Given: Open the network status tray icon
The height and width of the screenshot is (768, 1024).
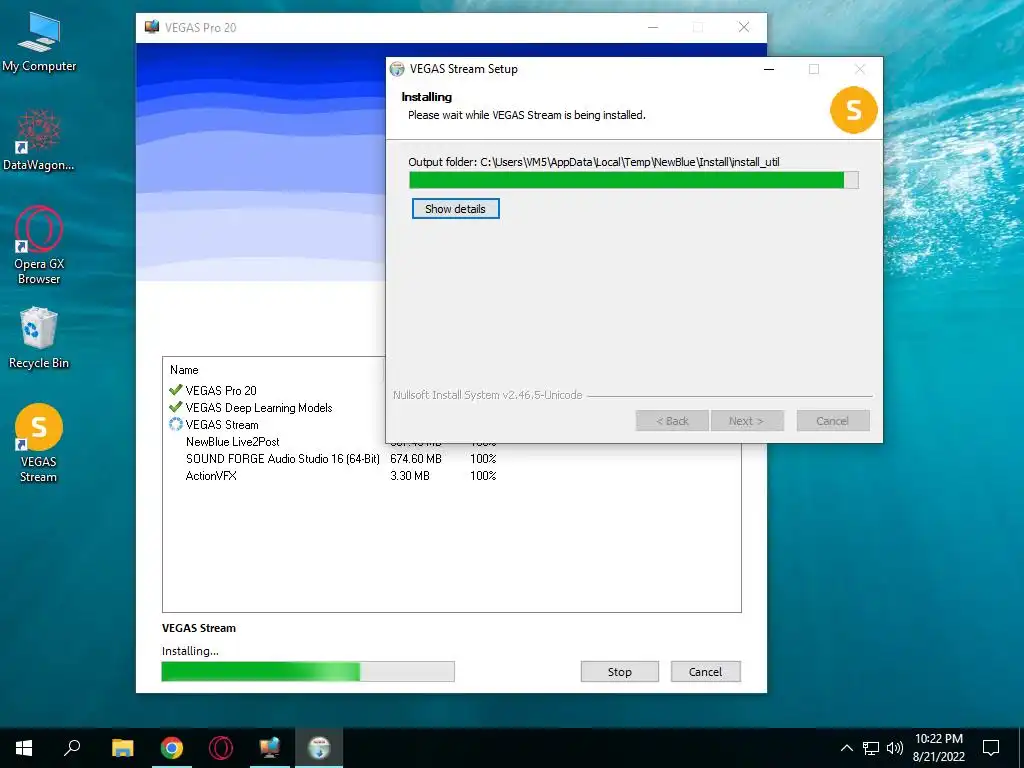Looking at the screenshot, I should (871, 748).
